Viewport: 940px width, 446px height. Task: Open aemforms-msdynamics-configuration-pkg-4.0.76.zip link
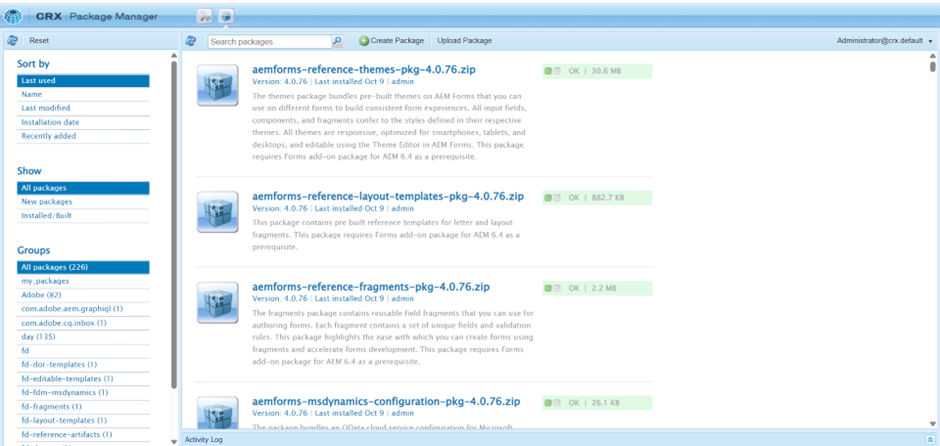pos(386,402)
